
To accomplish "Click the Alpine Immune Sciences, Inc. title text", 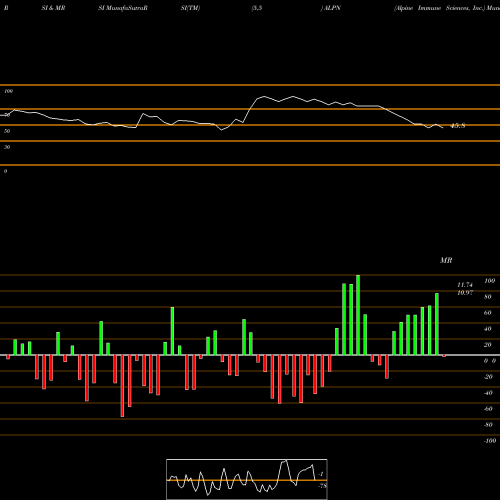I will point(439,8).
